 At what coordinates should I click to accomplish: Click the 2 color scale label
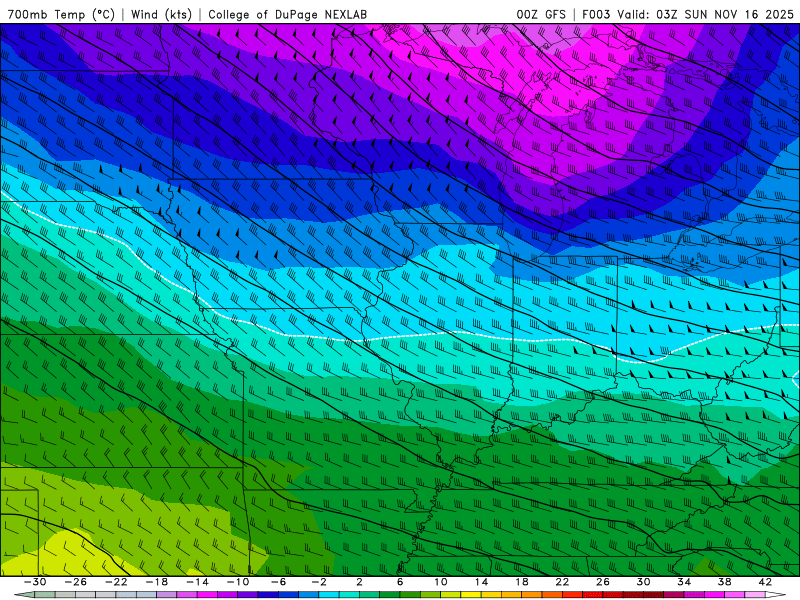(359, 582)
